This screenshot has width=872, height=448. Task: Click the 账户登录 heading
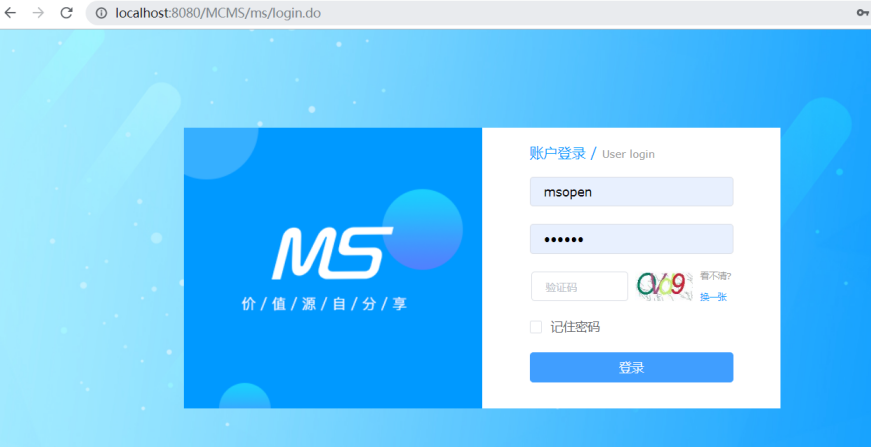558,153
